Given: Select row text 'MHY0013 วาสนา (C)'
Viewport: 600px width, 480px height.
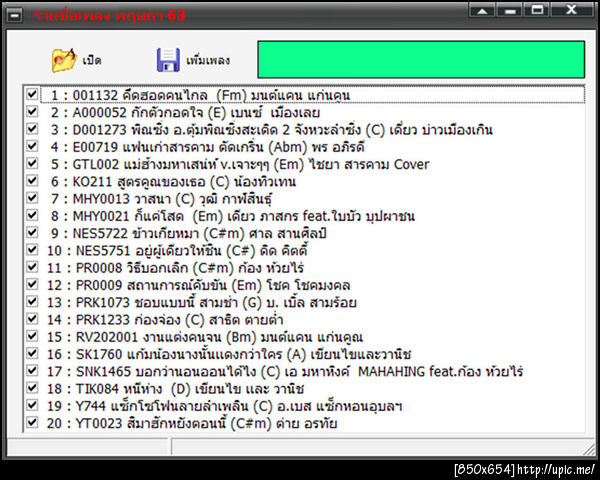Looking at the screenshot, I should 134,199.
